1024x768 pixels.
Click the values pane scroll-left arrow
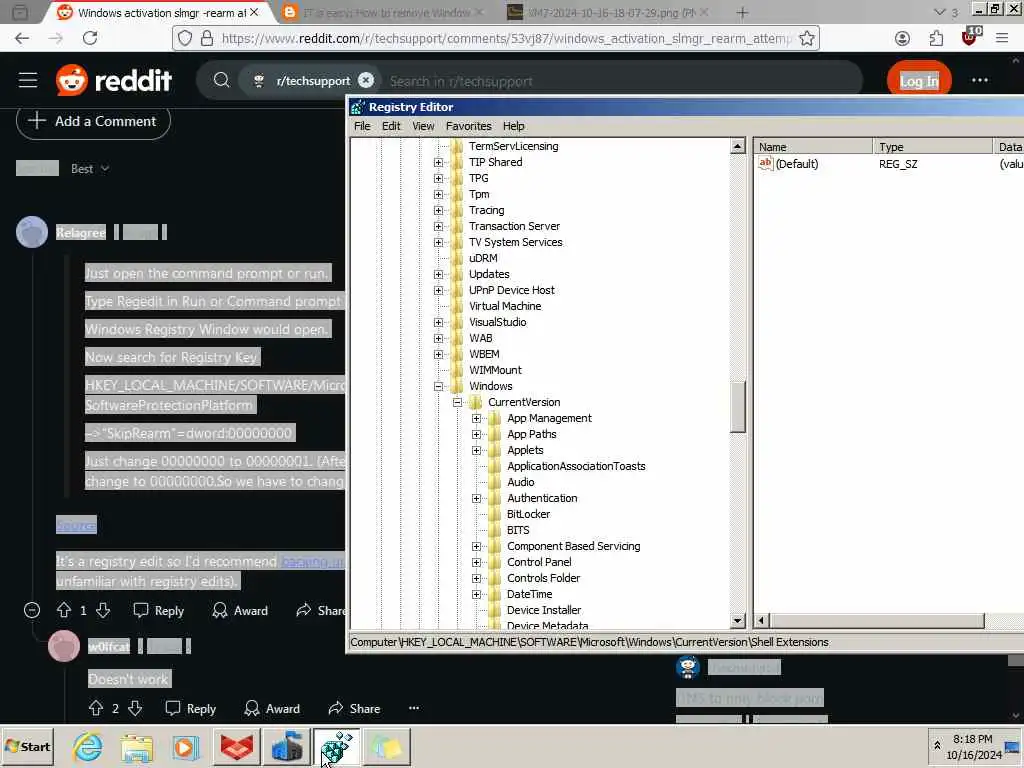point(762,620)
